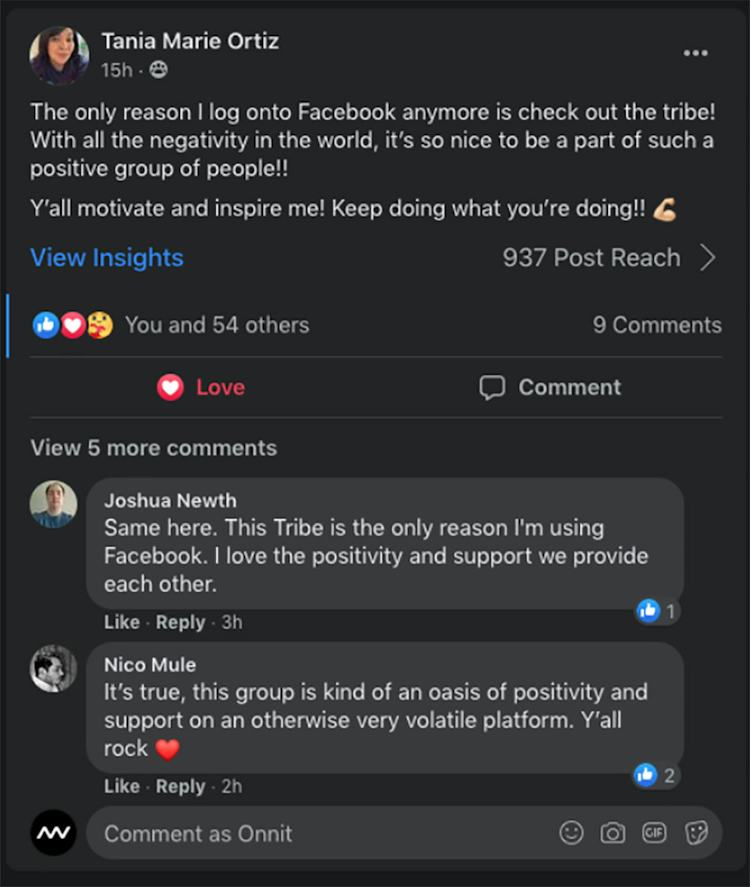The width and height of the screenshot is (750, 887).
Task: Like Joshua Newth's comment
Action: click(x=121, y=622)
